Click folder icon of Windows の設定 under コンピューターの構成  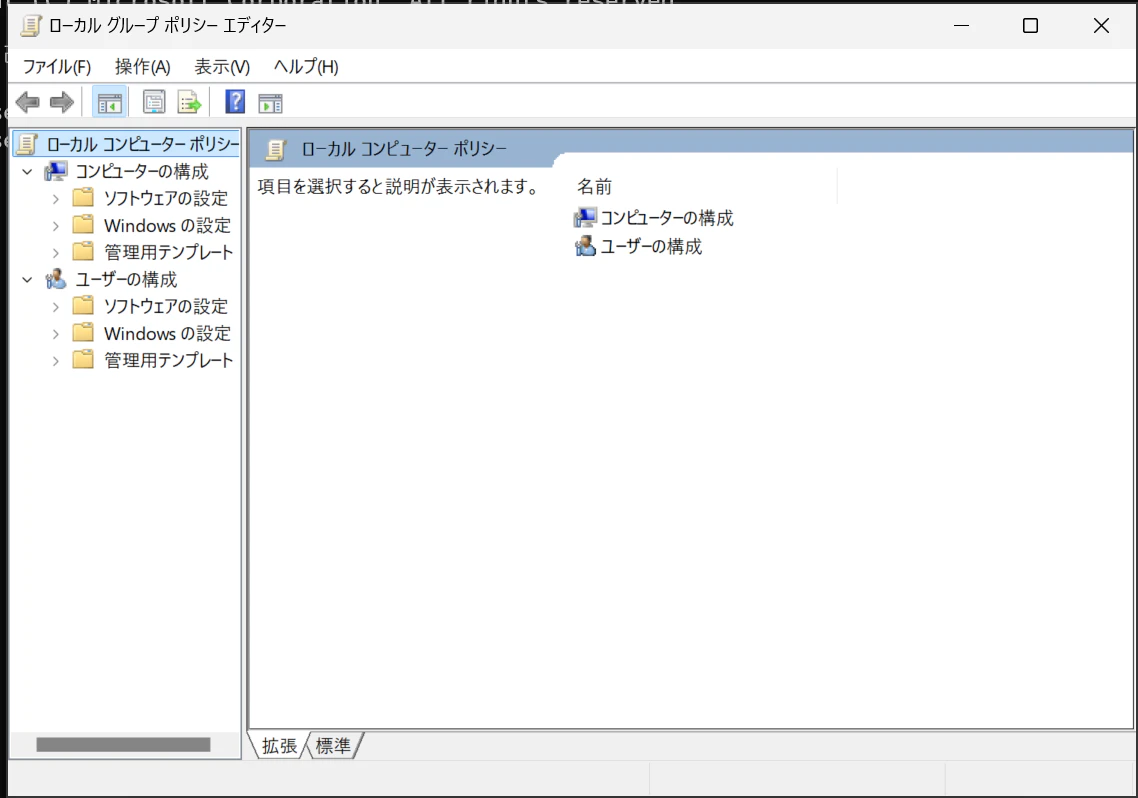click(x=83, y=225)
